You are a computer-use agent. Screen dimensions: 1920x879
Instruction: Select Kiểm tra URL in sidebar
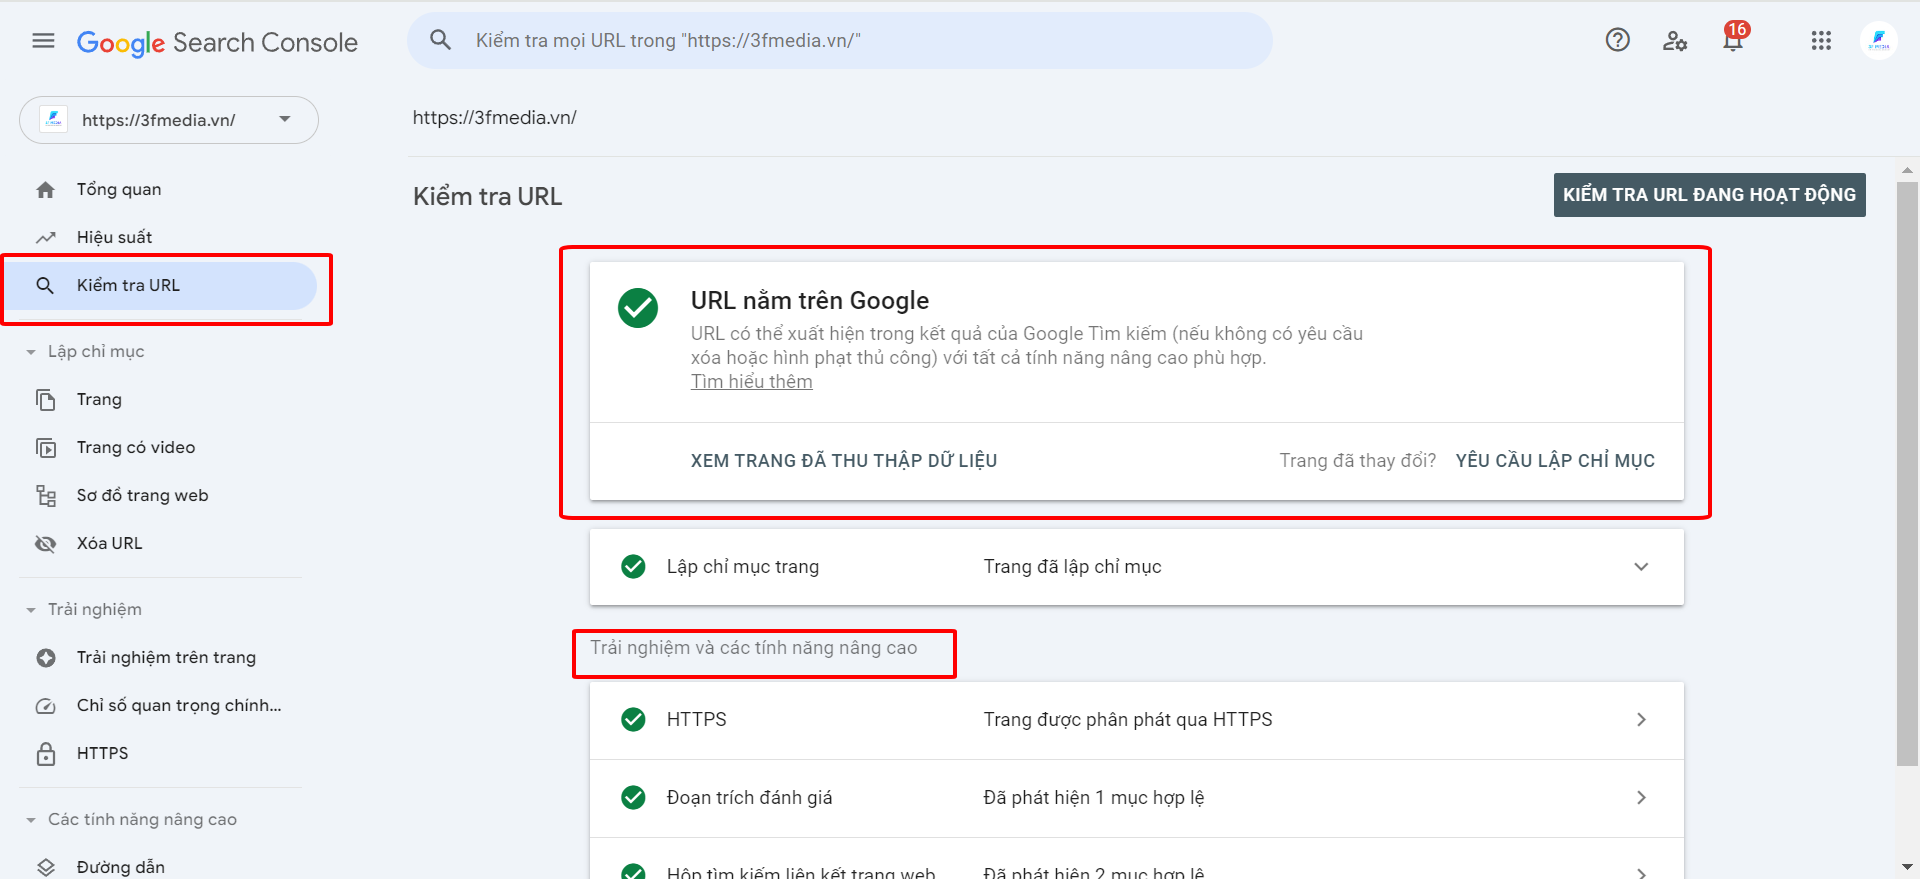point(161,285)
